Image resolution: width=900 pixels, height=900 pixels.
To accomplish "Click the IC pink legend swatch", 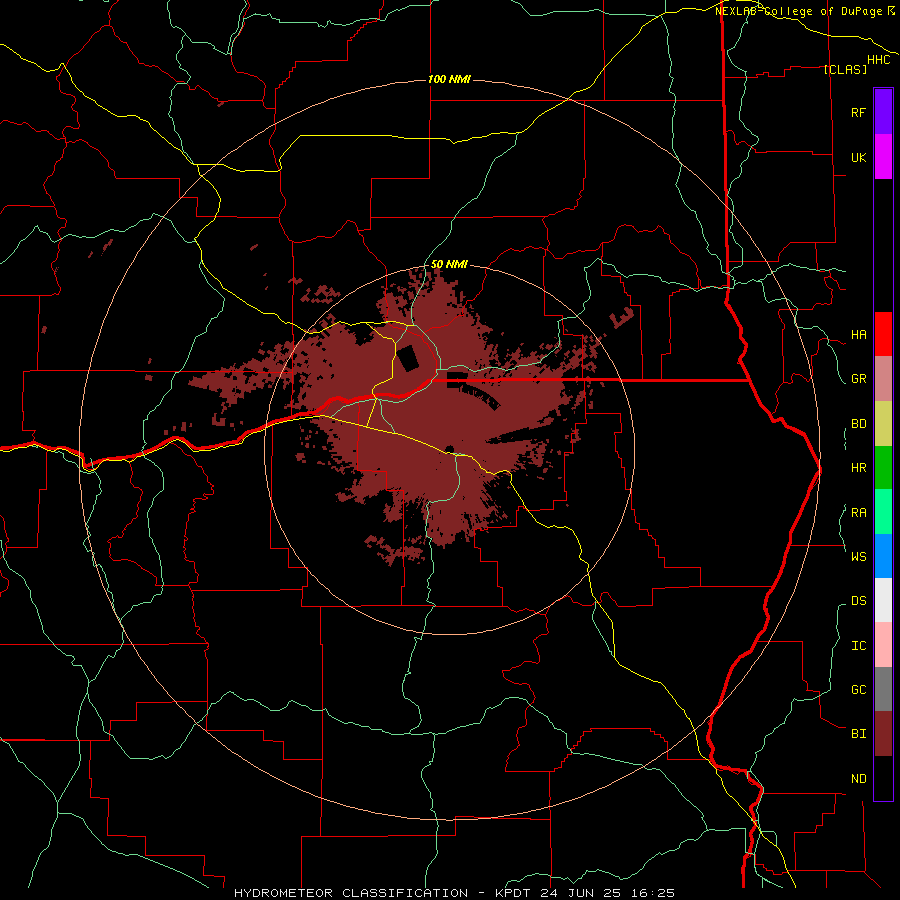I will pos(883,645).
